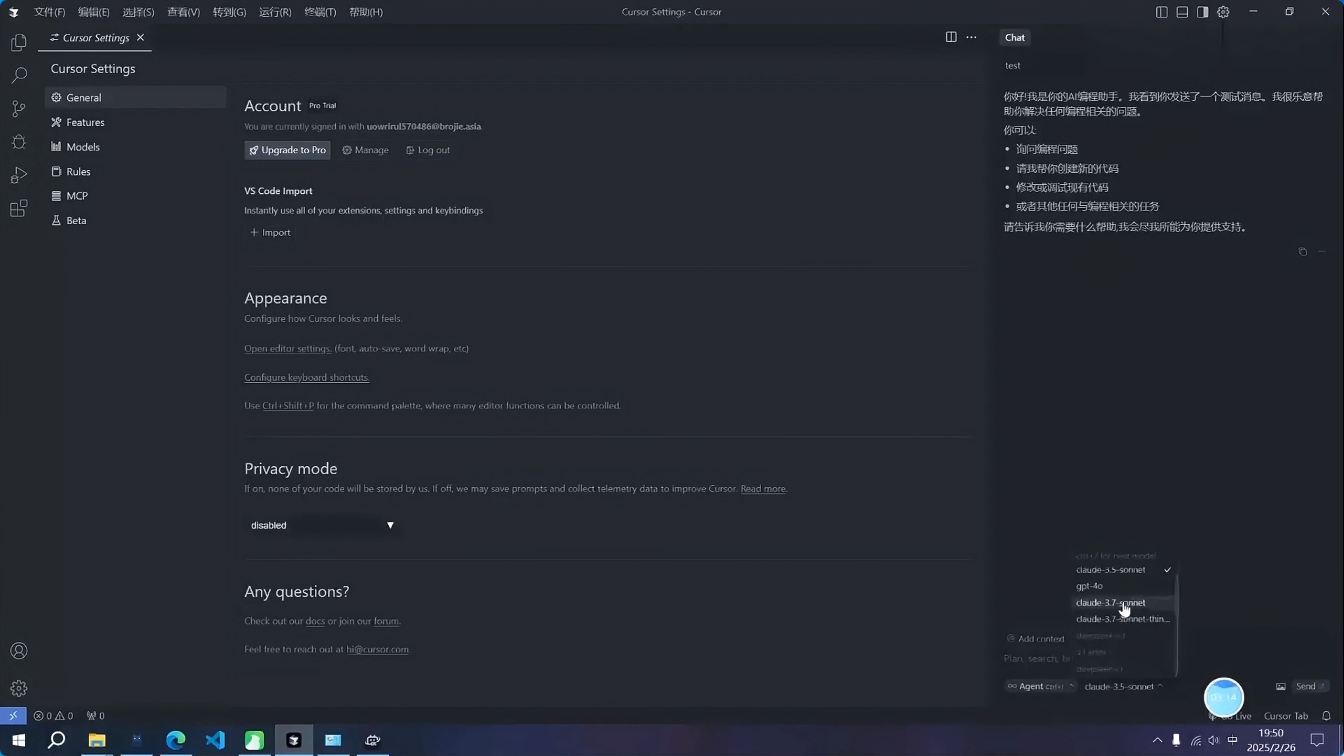Show hidden system tray icons
Image resolution: width=1344 pixels, height=756 pixels.
[1157, 740]
